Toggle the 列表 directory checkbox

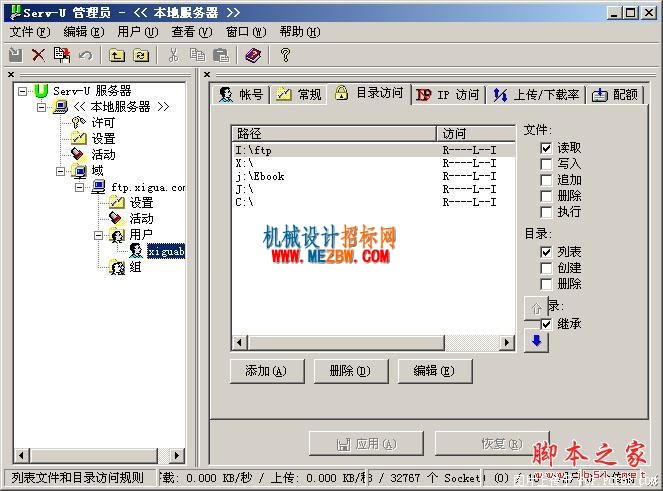point(546,252)
